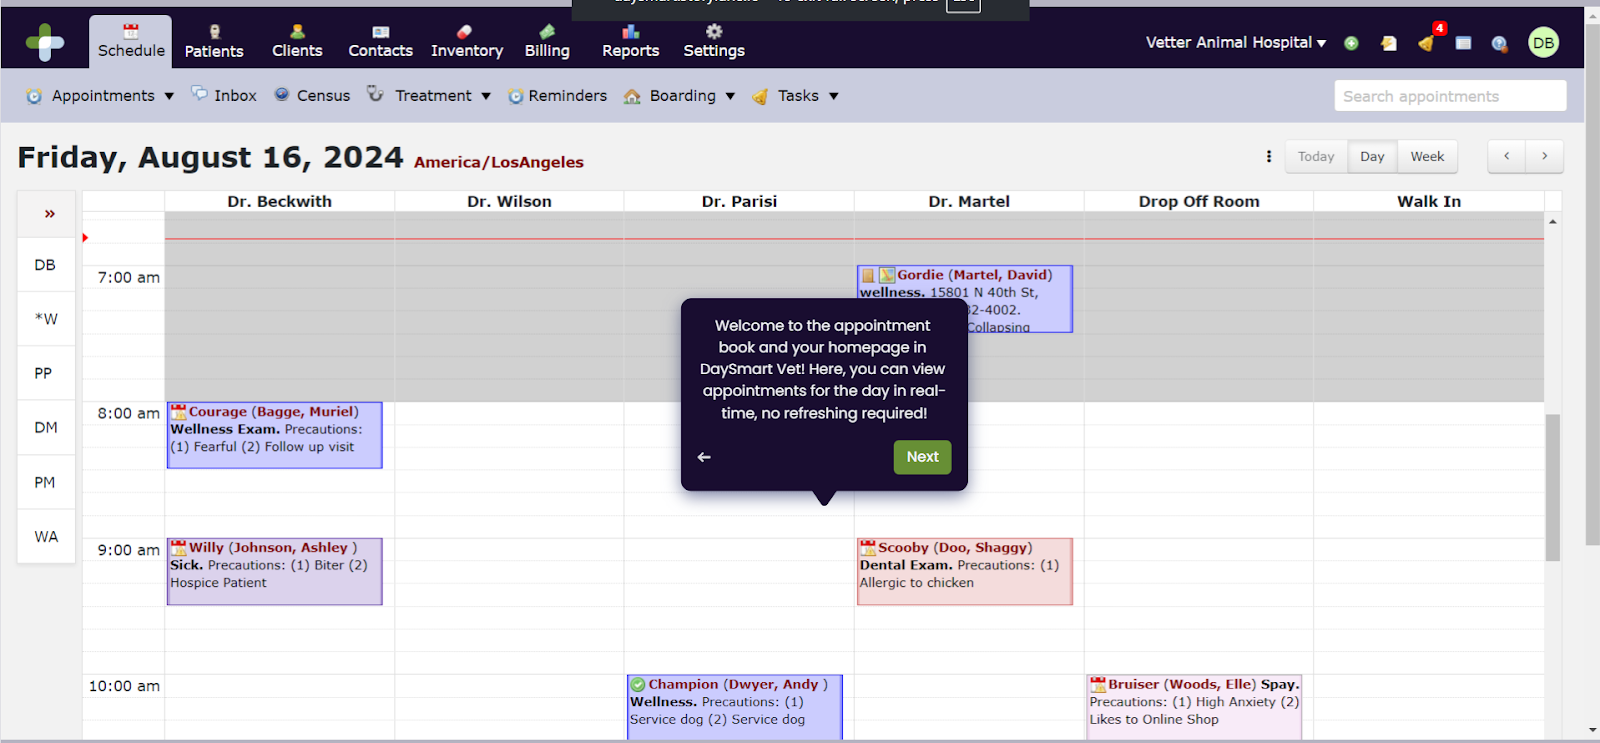
Task: Open the quick note lightning page icon
Action: point(1389,43)
